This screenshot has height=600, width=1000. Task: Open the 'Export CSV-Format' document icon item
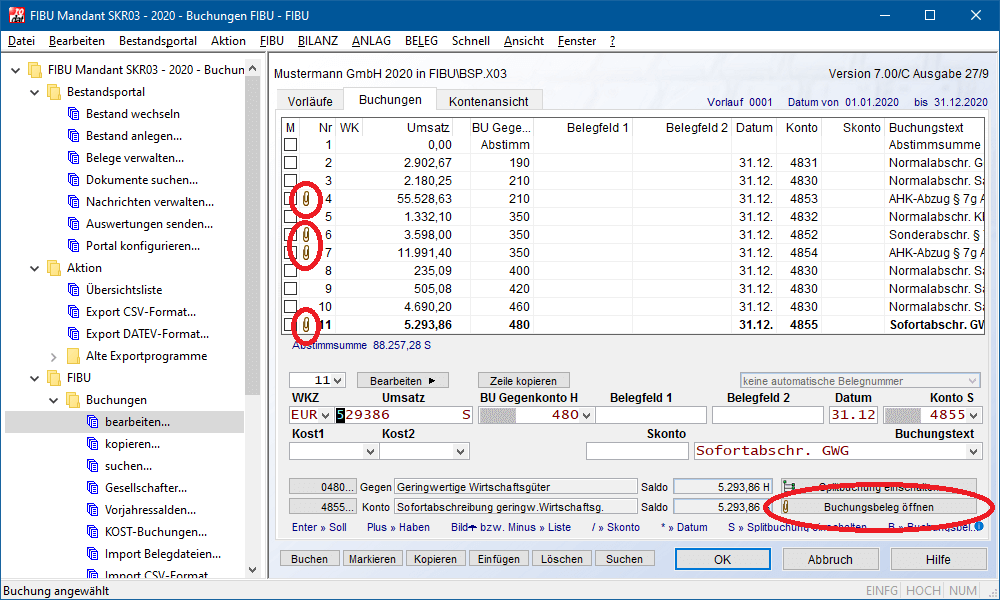click(x=73, y=312)
